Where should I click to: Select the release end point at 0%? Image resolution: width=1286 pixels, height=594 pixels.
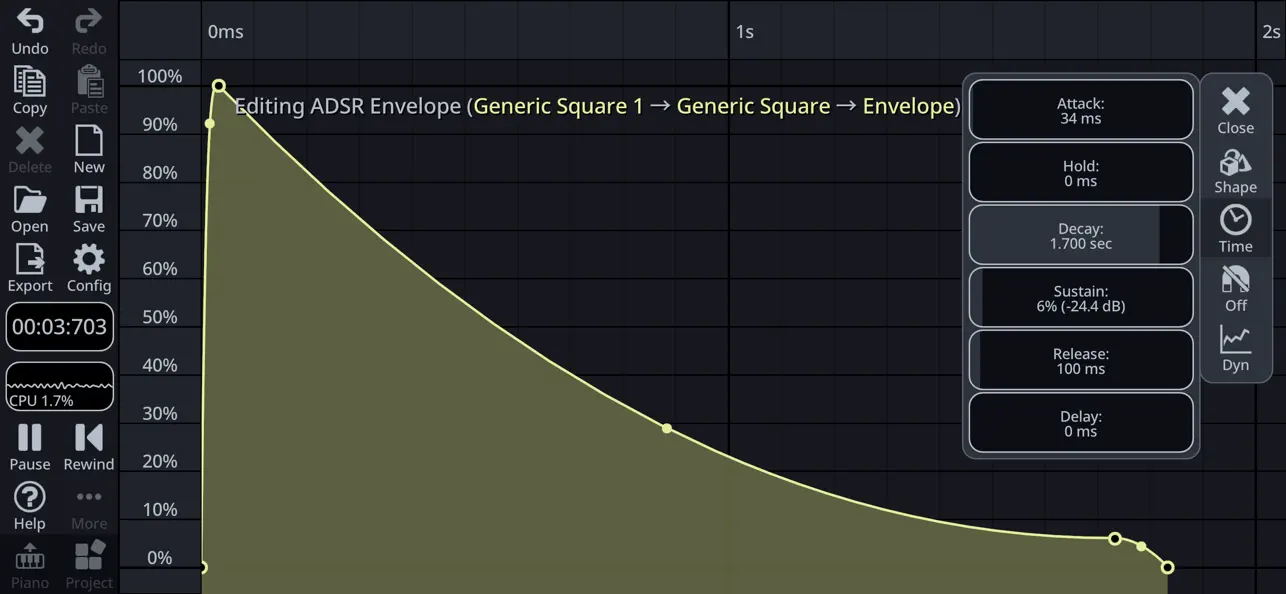coord(1167,567)
